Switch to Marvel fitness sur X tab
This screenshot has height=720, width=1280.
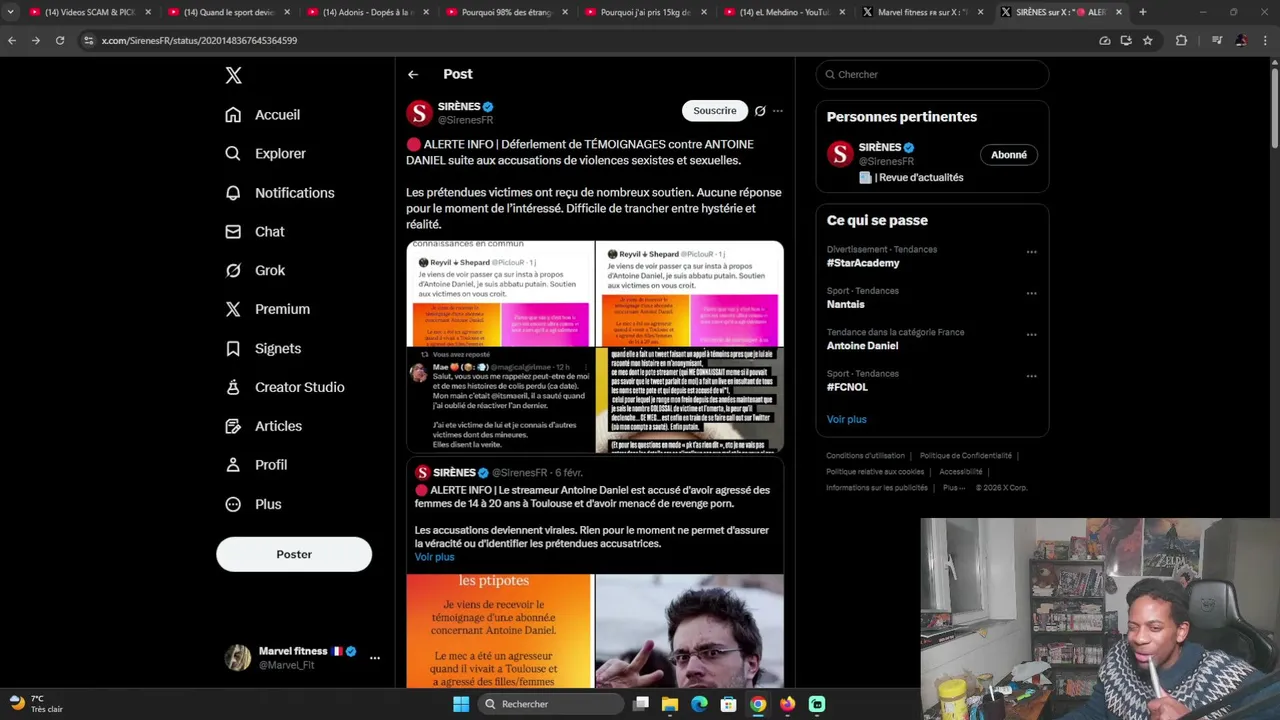click(922, 12)
